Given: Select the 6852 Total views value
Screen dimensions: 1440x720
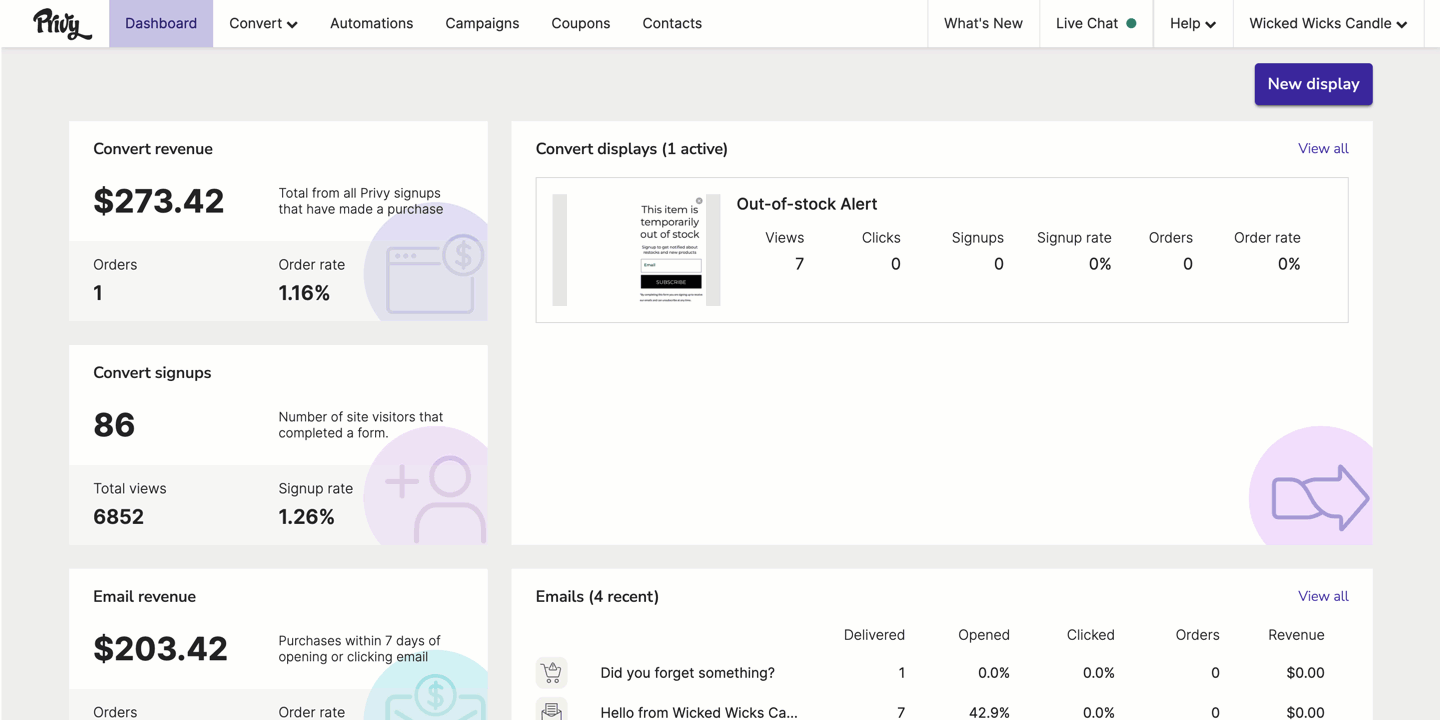Looking at the screenshot, I should [118, 517].
